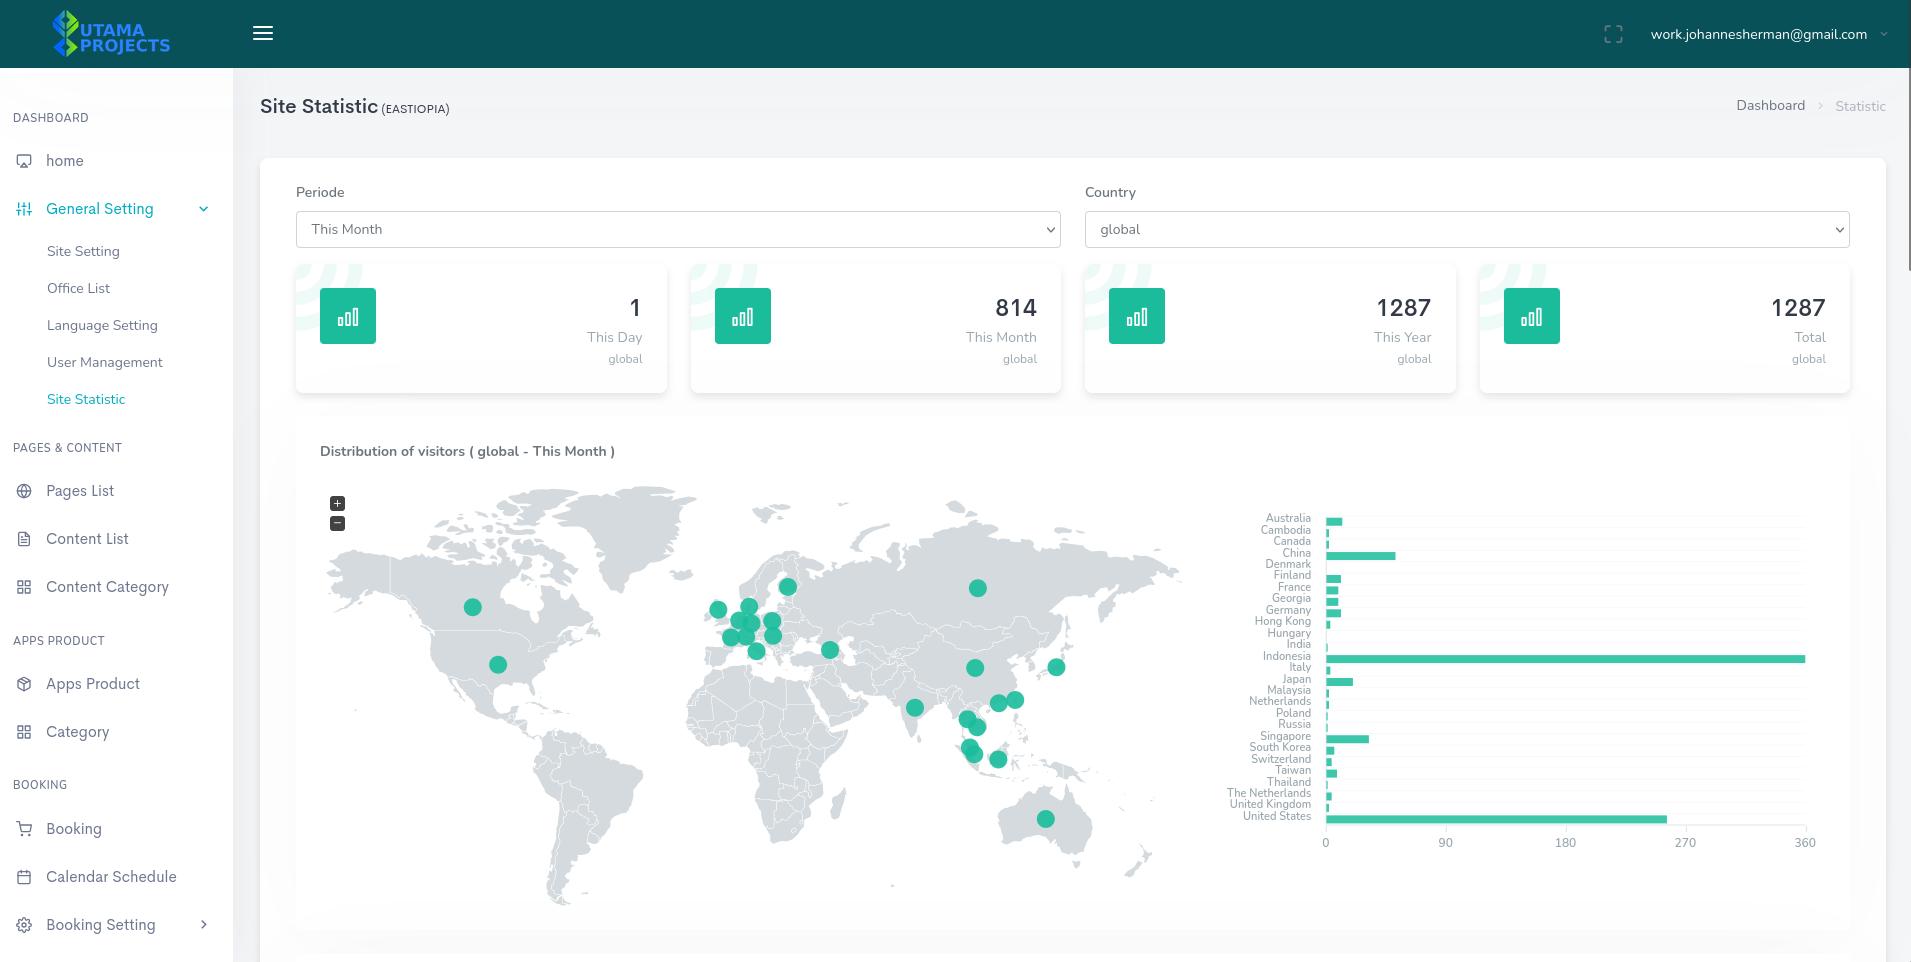Click the Calendar Schedule sidebar icon
Image resolution: width=1911 pixels, height=962 pixels.
24,877
